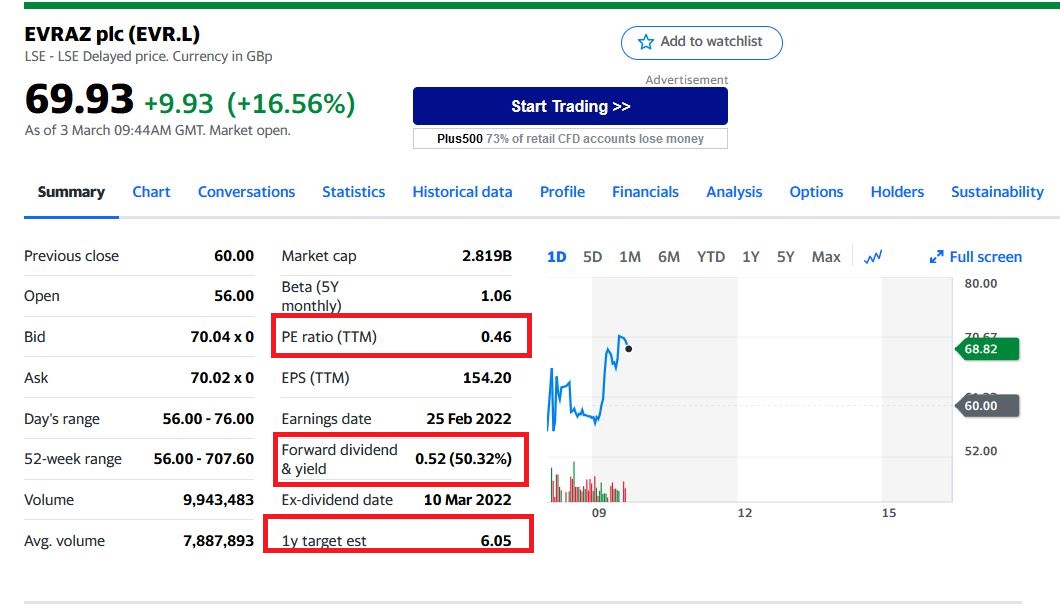
Task: Click the PE ratio (TTM) value 0.46
Action: click(496, 337)
